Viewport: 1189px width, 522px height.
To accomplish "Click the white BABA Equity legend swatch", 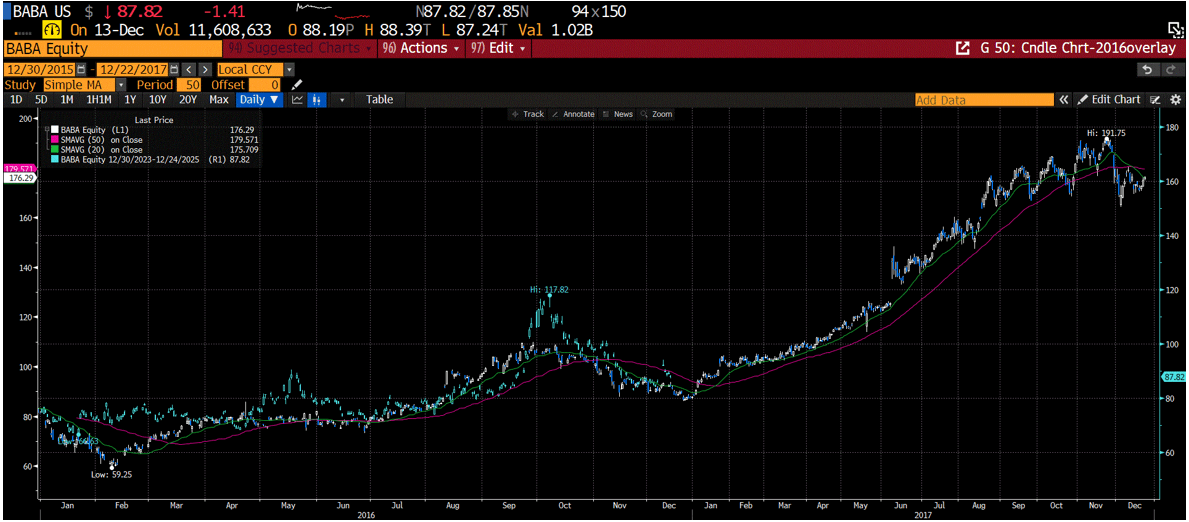I will [55, 130].
